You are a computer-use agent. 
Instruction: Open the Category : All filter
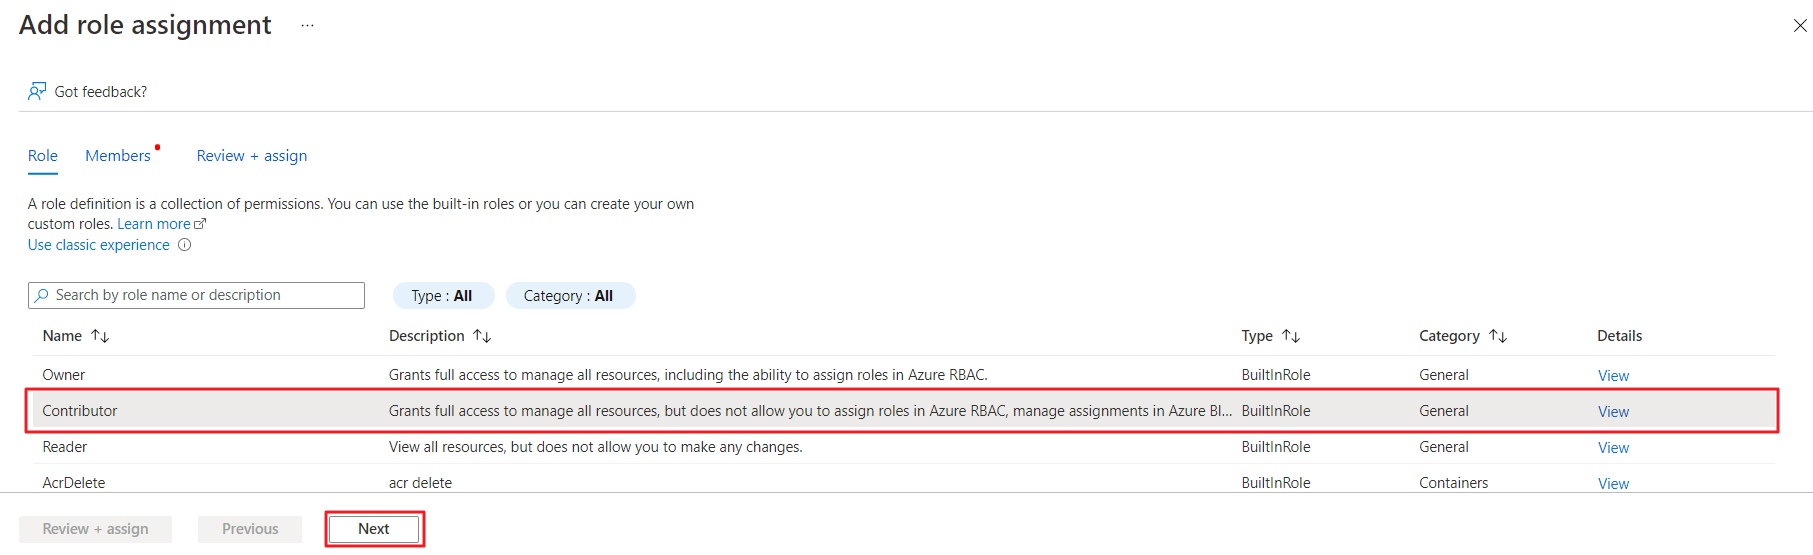pos(569,296)
